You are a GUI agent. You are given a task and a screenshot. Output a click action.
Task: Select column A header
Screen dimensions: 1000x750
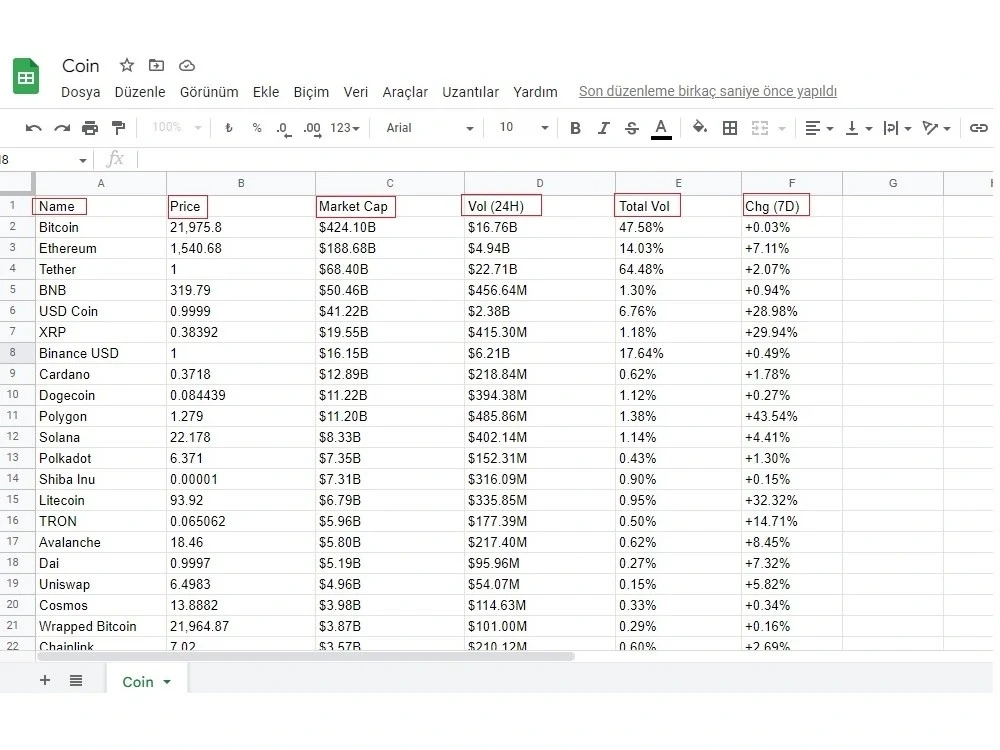101,183
